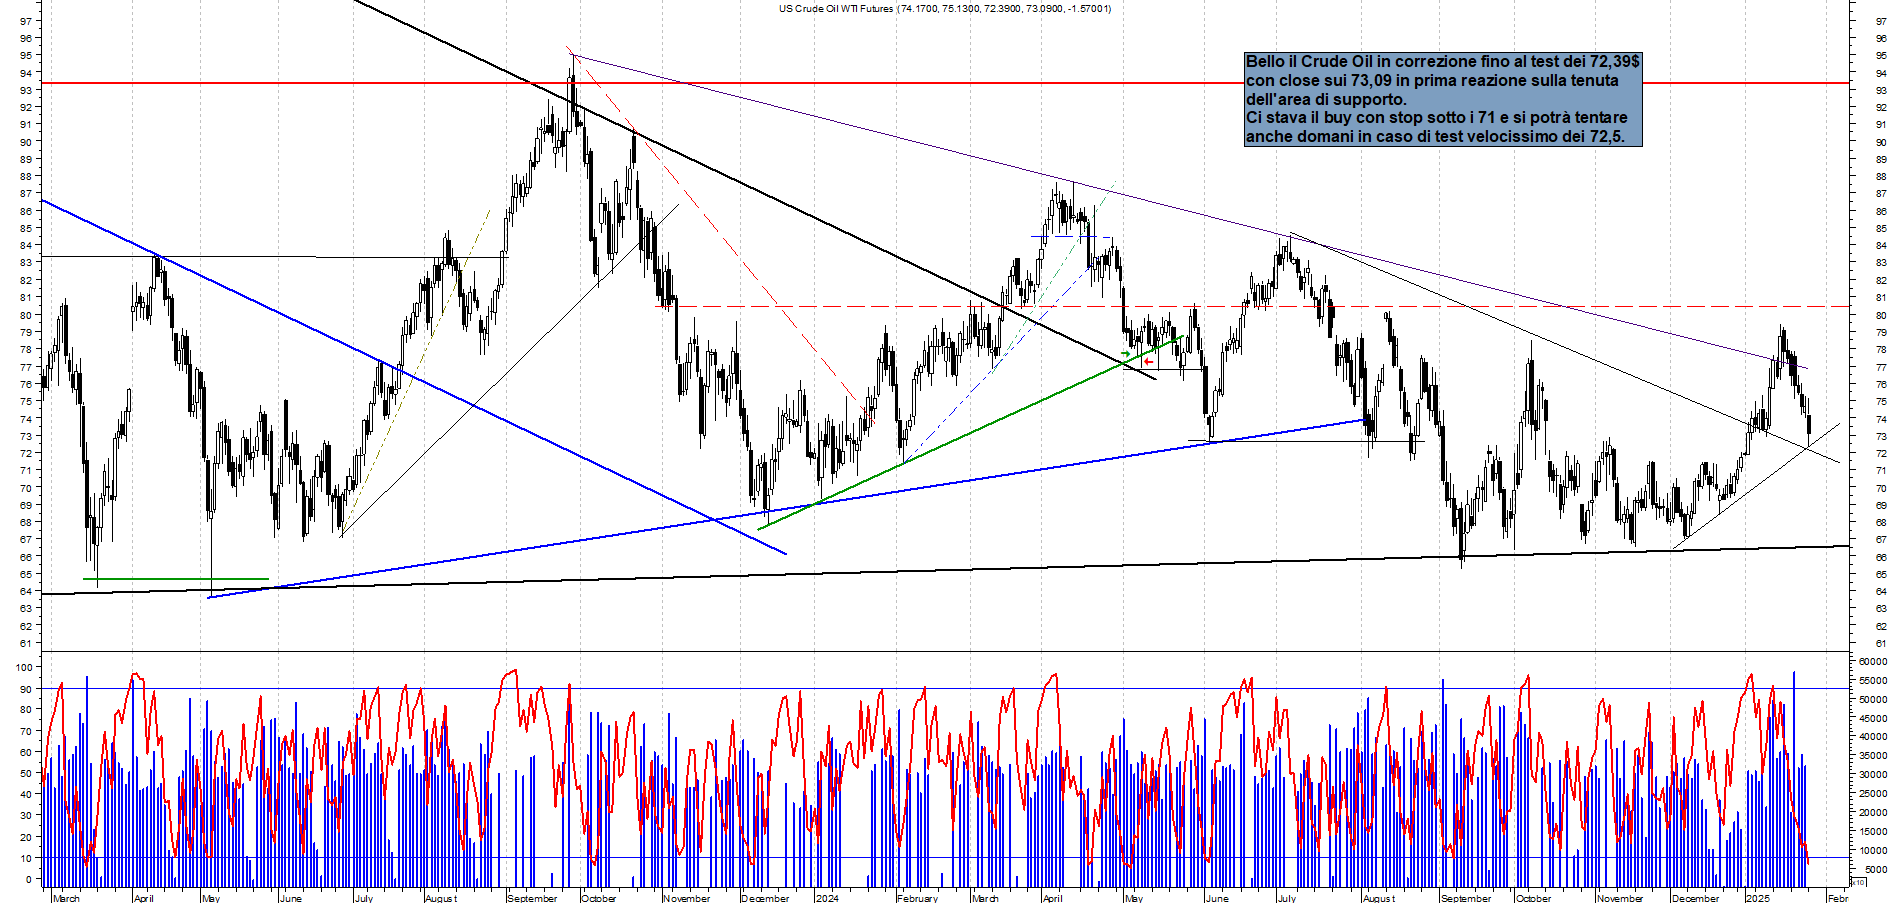Click the '73' value on the right price scale
The height and width of the screenshot is (903, 1890).
[x=1881, y=437]
